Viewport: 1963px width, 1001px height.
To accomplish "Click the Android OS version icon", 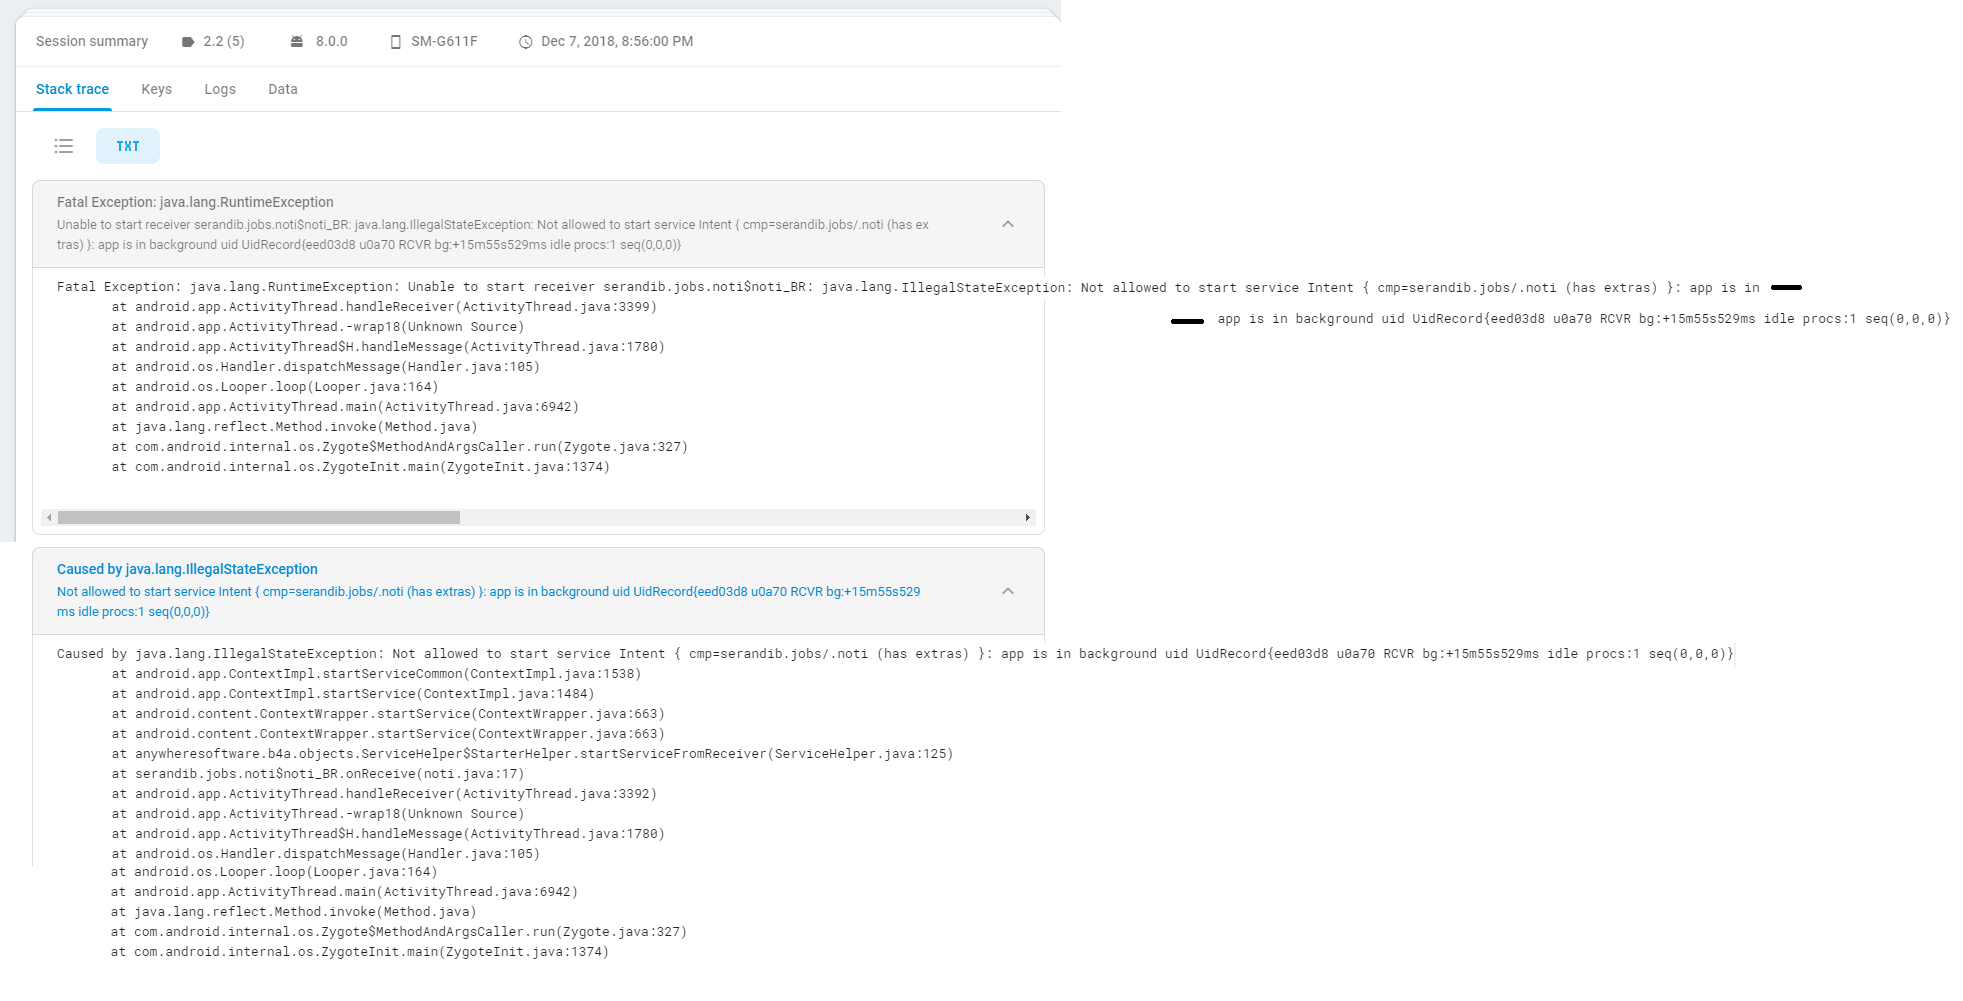I will [x=297, y=42].
